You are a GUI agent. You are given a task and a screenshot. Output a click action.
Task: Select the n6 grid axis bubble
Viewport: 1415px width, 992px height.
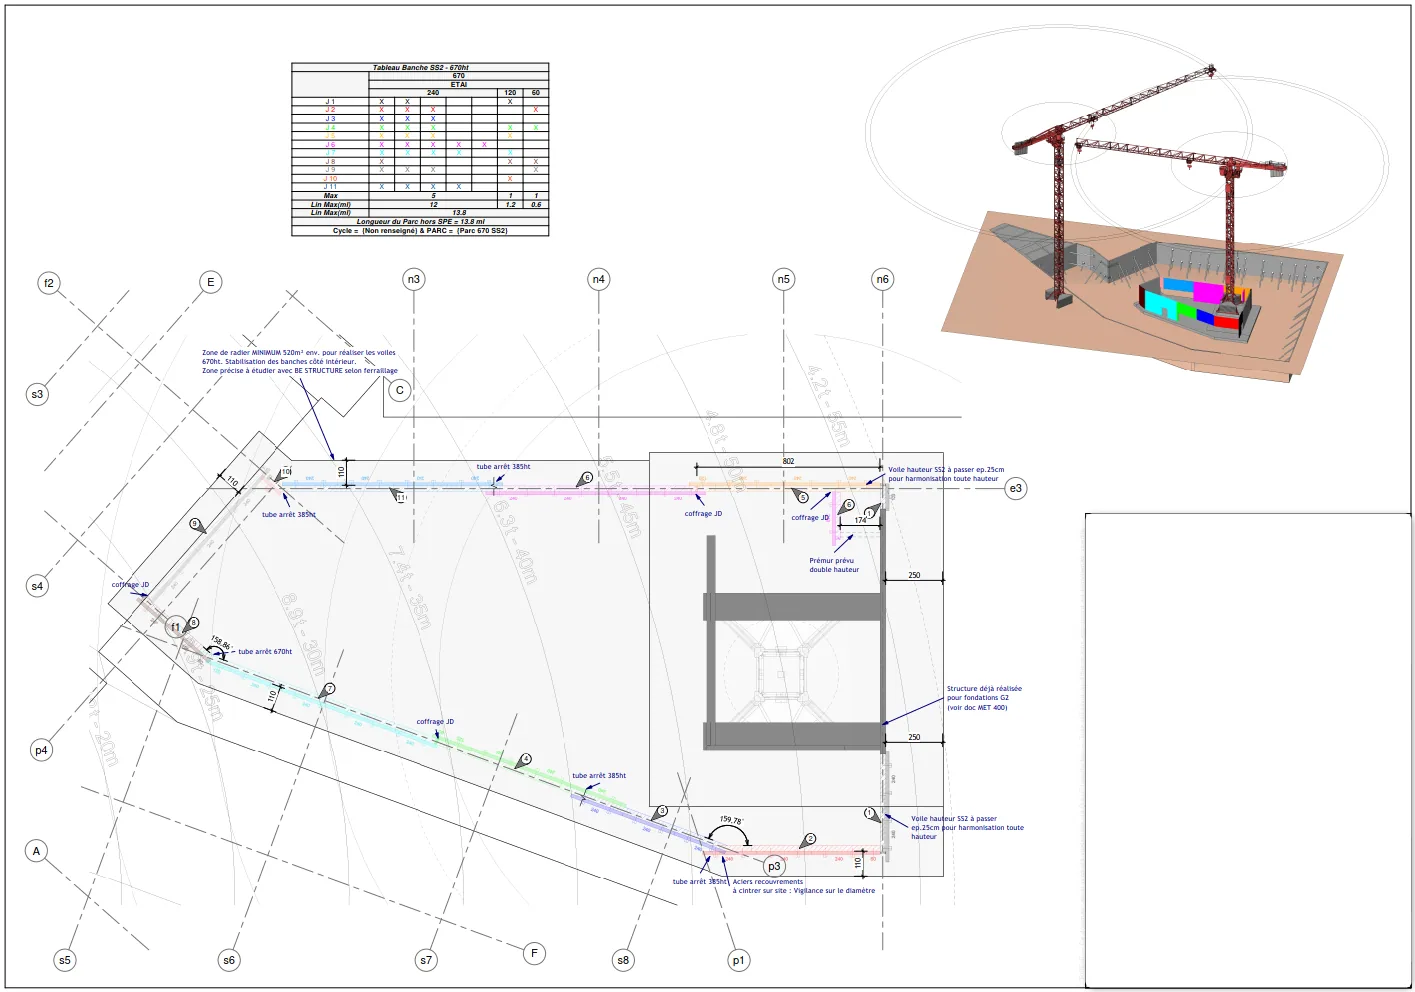click(882, 279)
